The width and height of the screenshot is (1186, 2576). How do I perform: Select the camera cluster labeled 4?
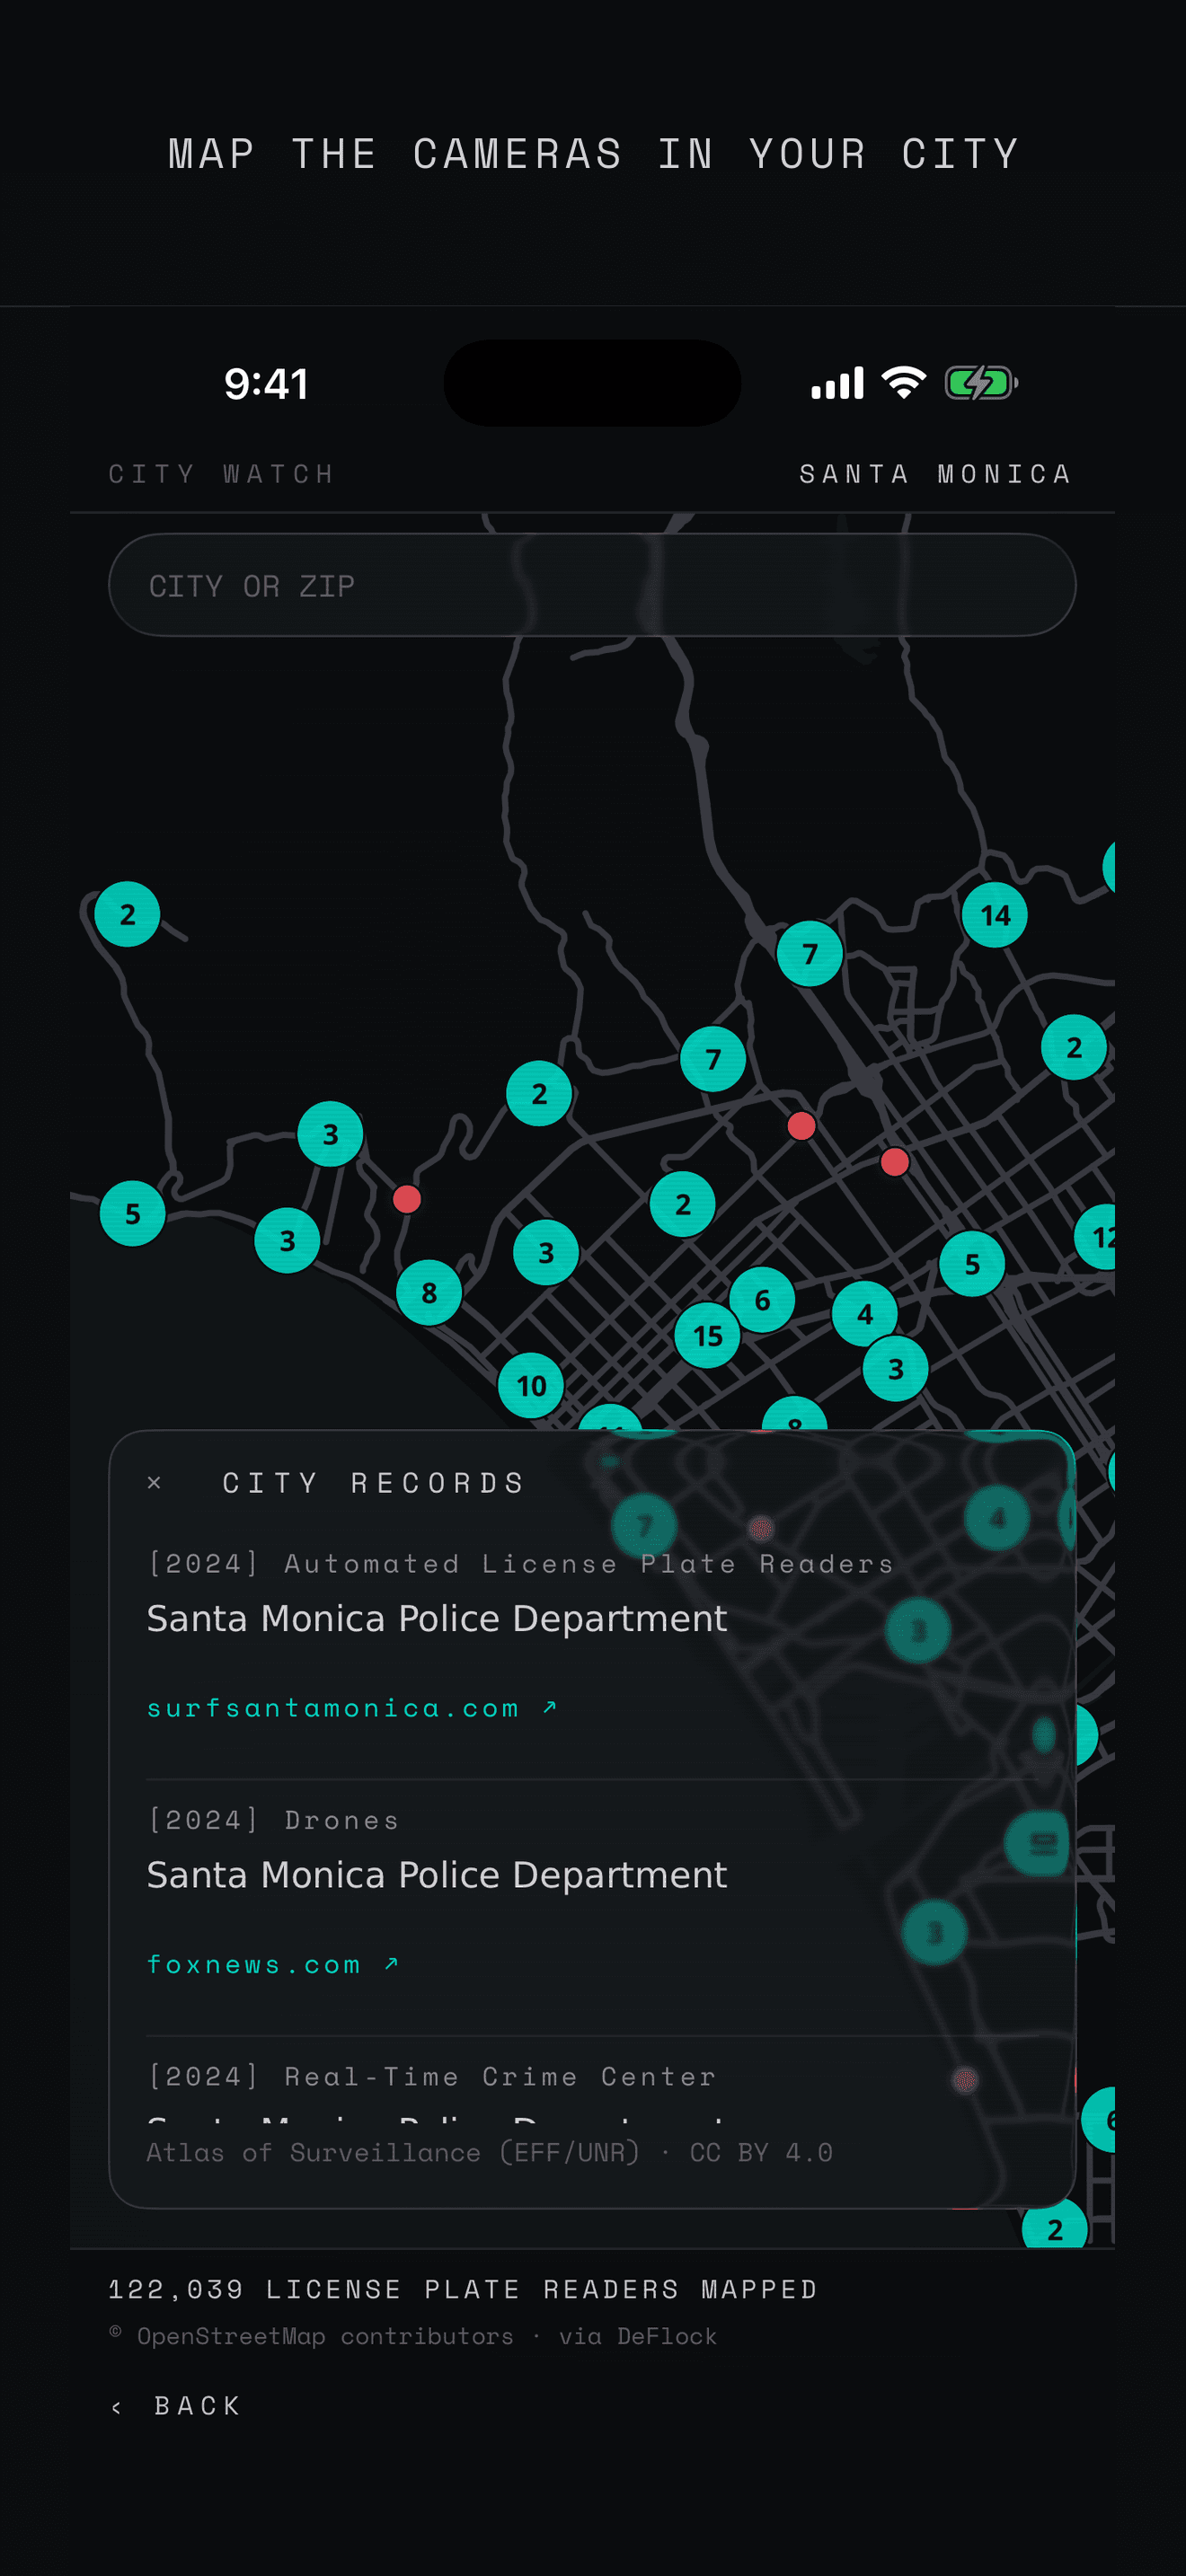point(865,1313)
